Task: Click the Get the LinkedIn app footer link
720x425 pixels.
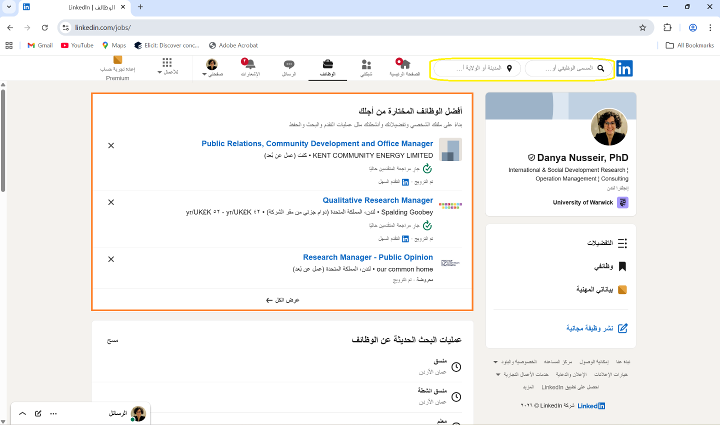Action: pyautogui.click(x=570, y=387)
